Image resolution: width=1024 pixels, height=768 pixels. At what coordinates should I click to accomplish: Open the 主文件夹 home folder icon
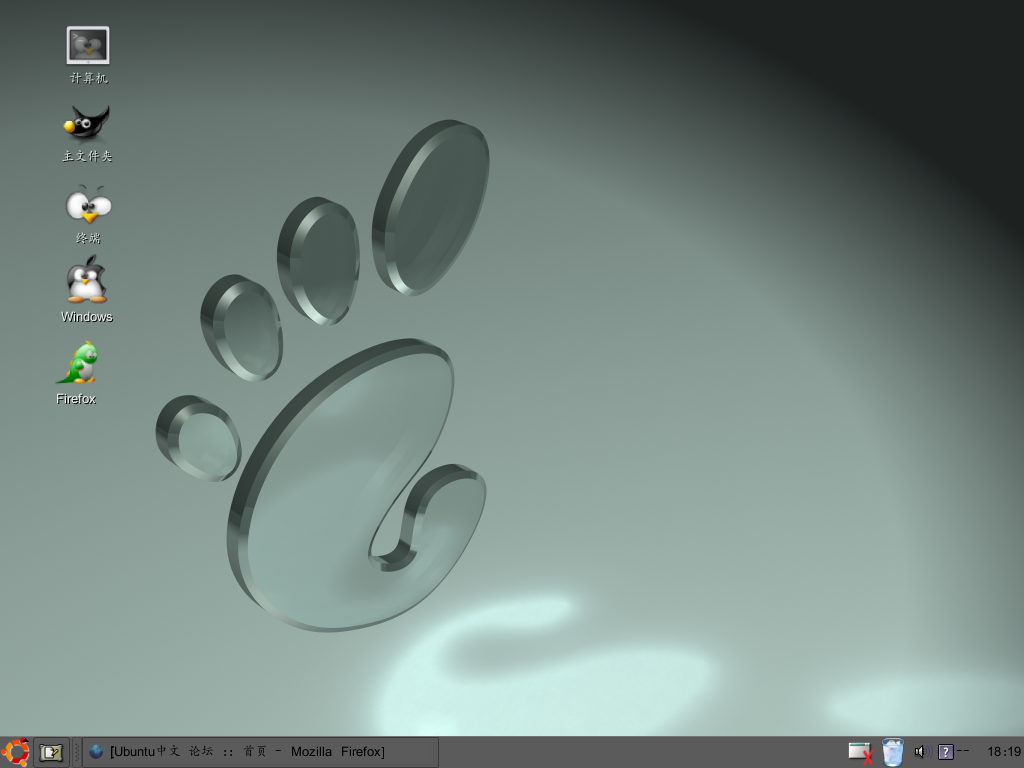pos(87,123)
